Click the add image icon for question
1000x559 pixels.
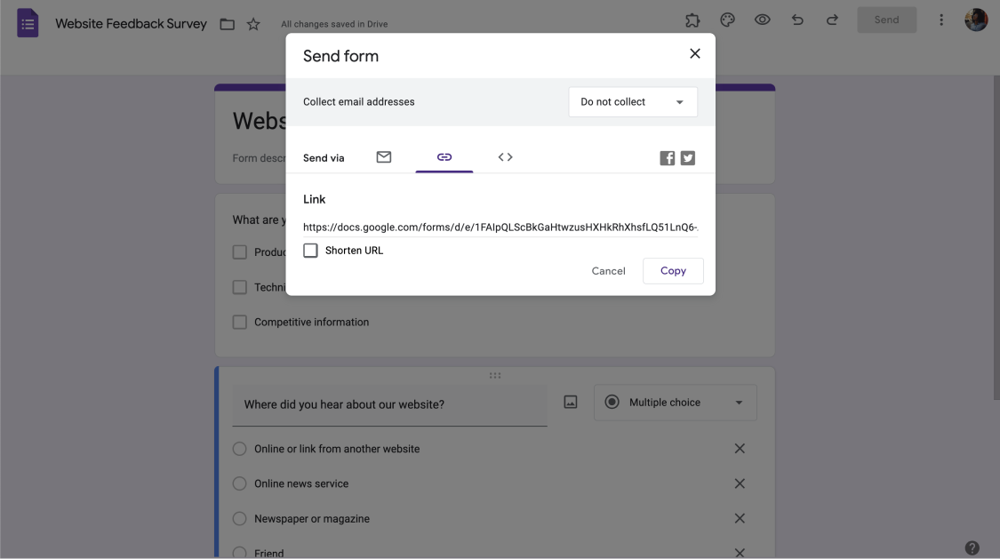(x=570, y=402)
